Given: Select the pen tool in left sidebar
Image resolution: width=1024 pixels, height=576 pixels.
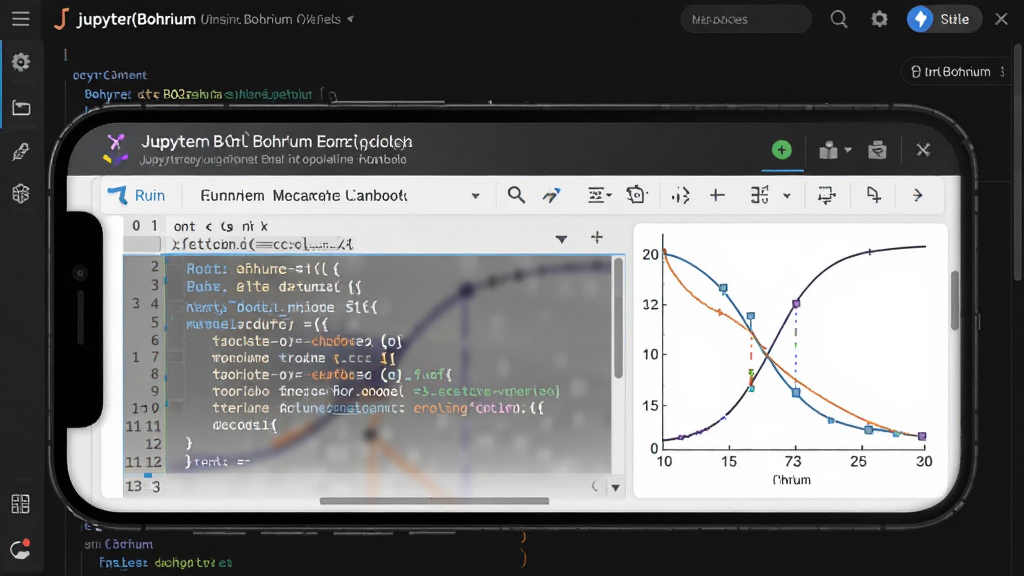Looking at the screenshot, I should pyautogui.click(x=21, y=152).
